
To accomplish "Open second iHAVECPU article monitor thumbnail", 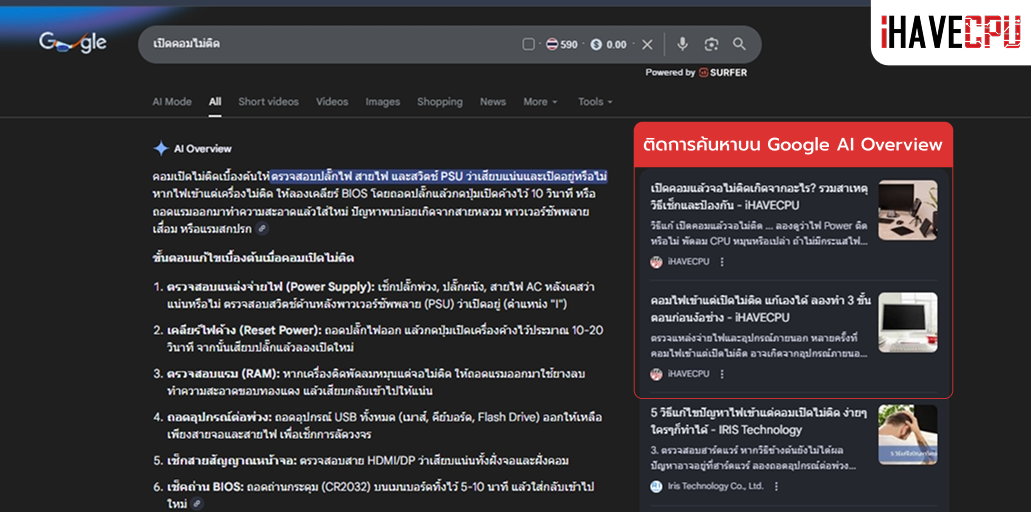I will (908, 322).
